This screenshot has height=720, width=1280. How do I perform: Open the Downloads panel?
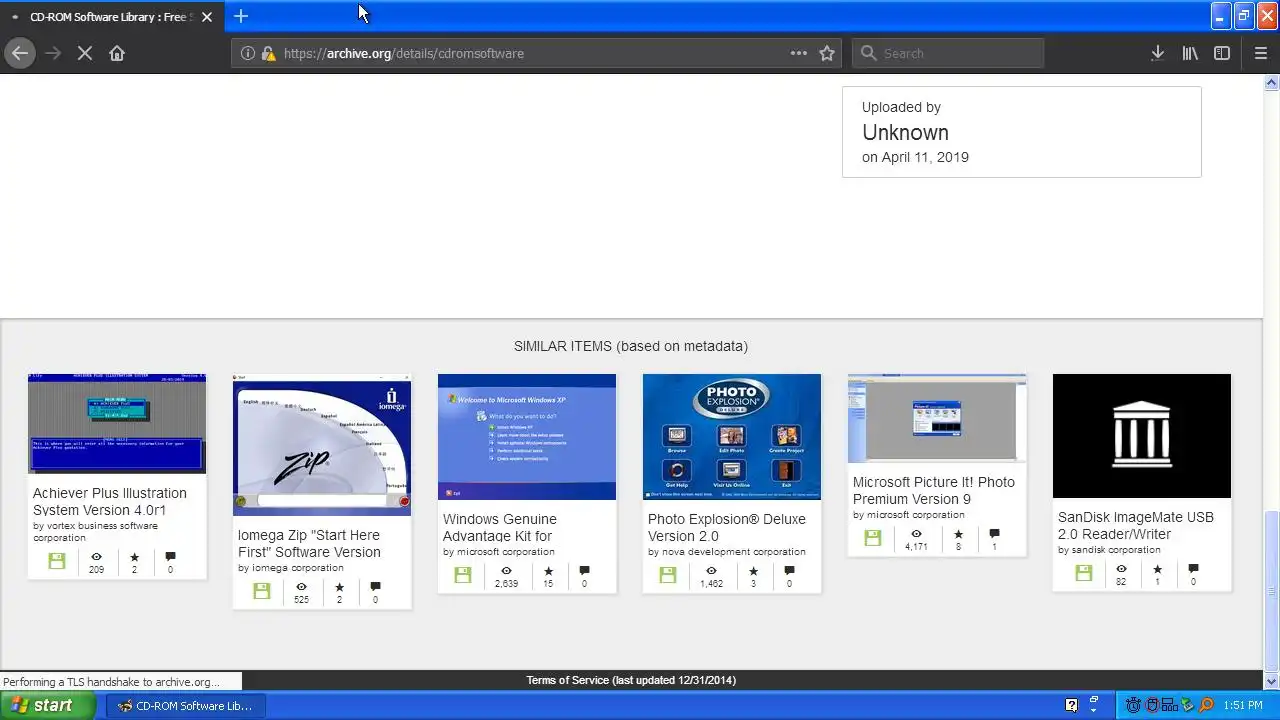click(1157, 53)
